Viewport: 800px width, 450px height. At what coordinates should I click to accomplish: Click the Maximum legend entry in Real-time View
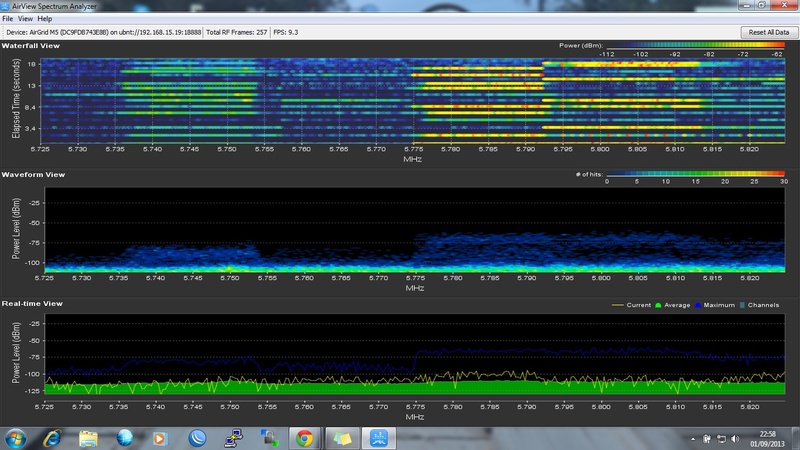(x=717, y=305)
